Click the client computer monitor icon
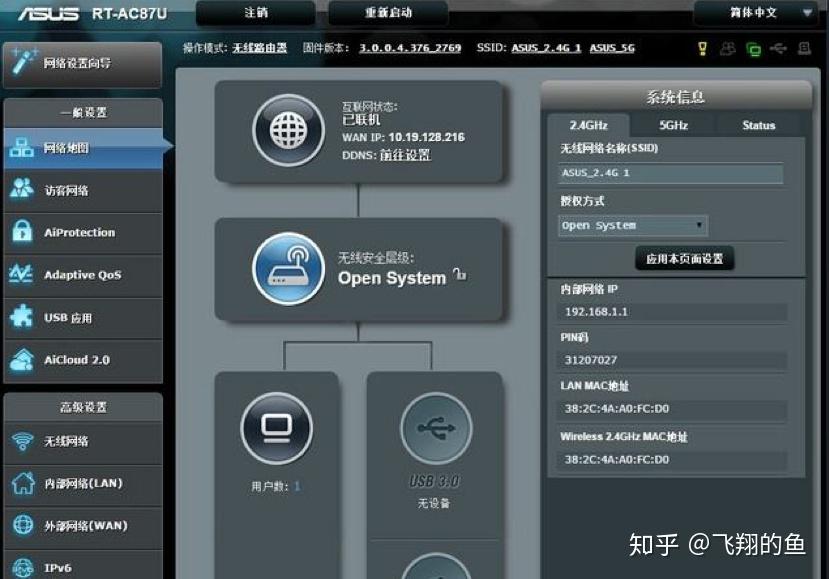 (276, 429)
